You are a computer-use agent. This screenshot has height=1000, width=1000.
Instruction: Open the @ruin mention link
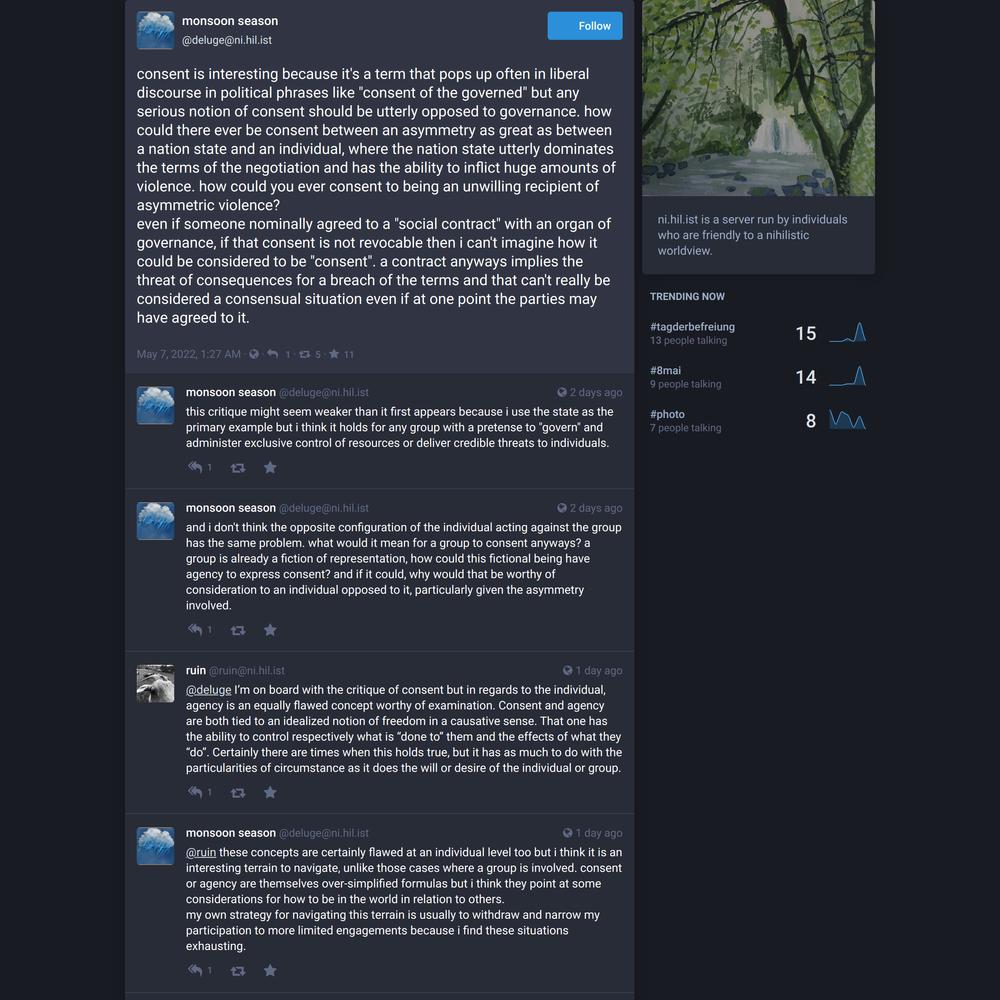tap(201, 853)
